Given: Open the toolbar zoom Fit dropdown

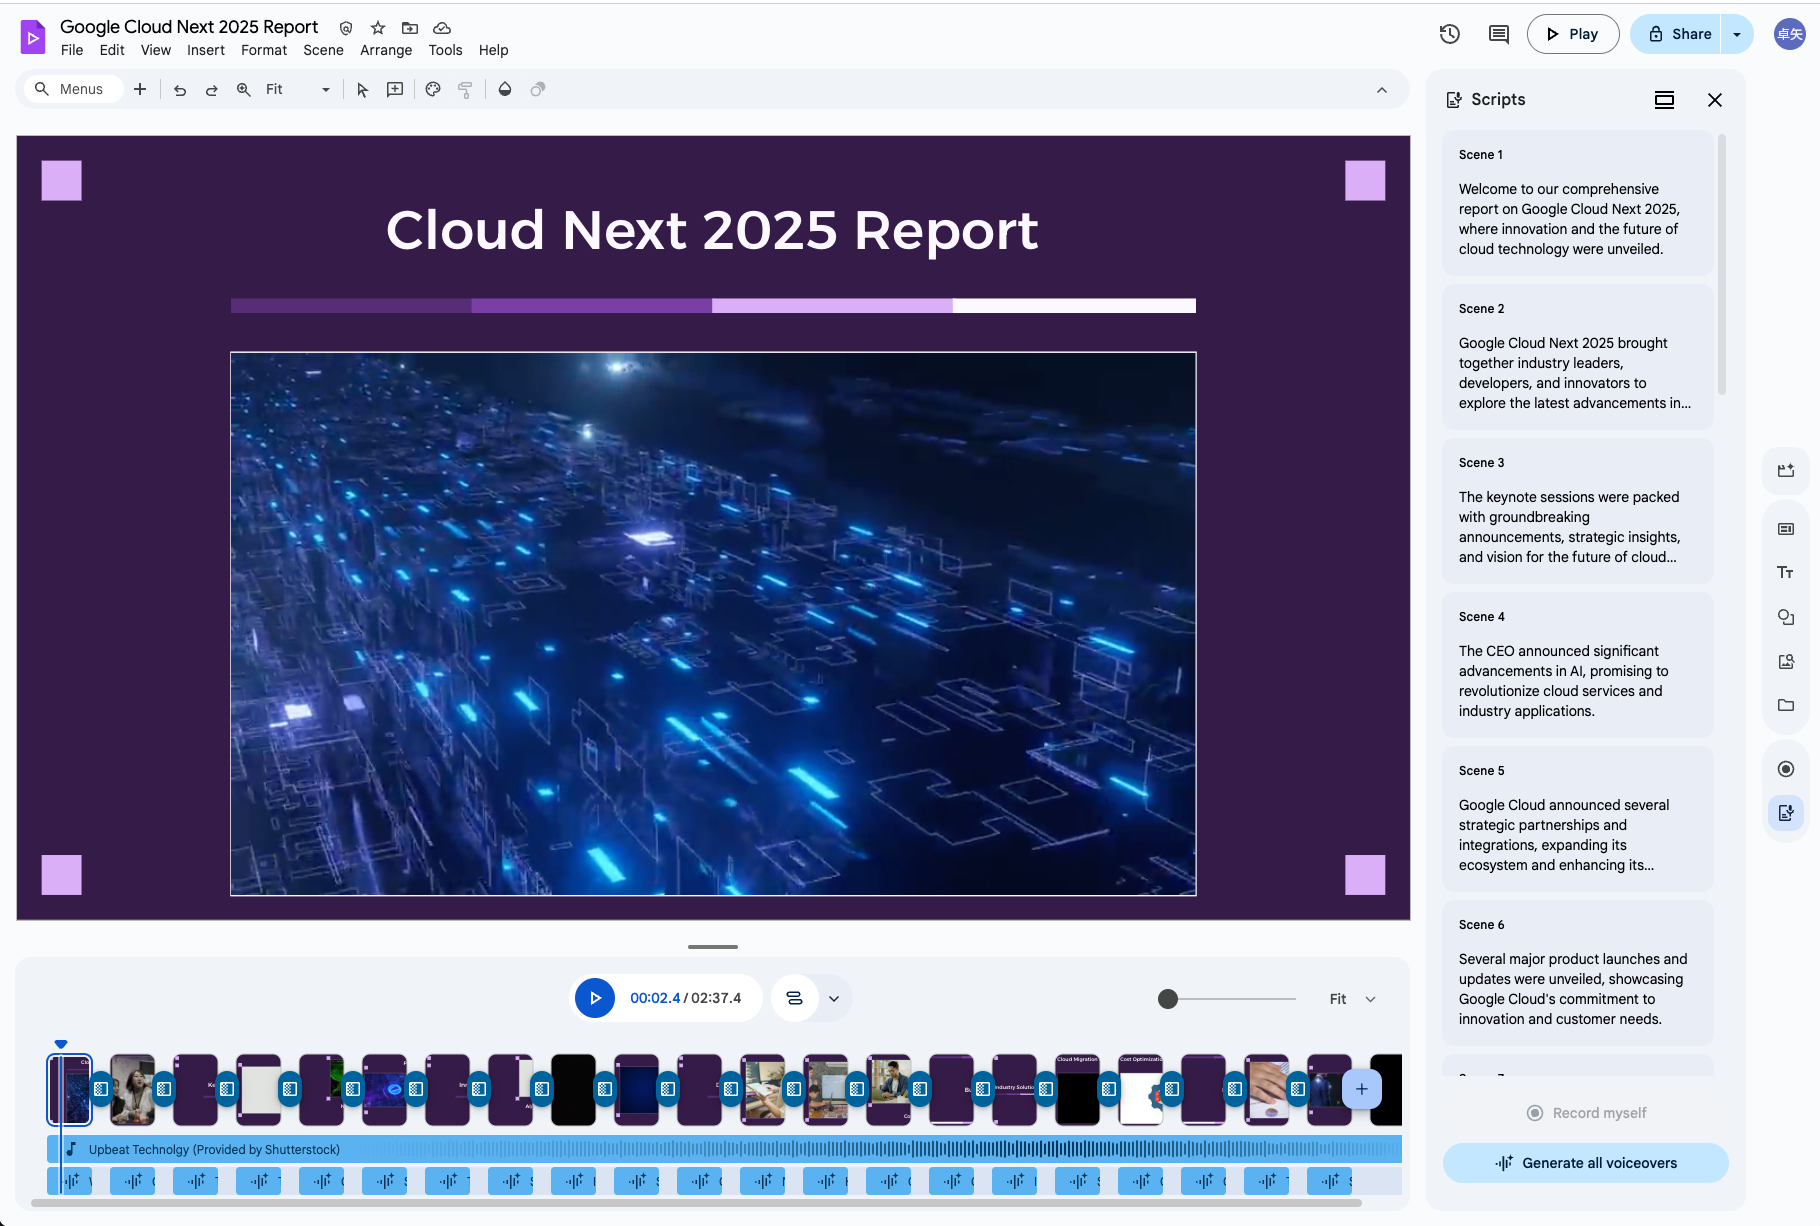Looking at the screenshot, I should click(x=297, y=90).
